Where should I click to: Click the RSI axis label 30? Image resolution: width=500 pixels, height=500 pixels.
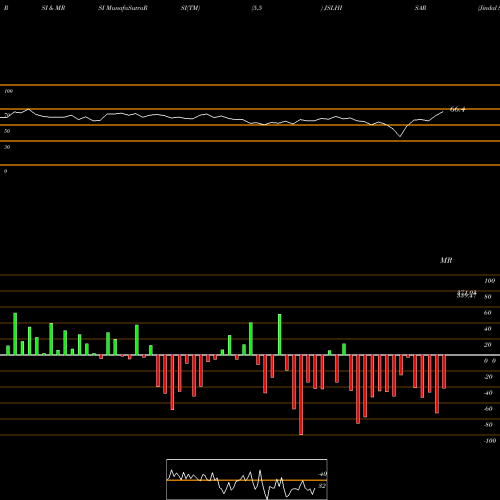point(7,147)
